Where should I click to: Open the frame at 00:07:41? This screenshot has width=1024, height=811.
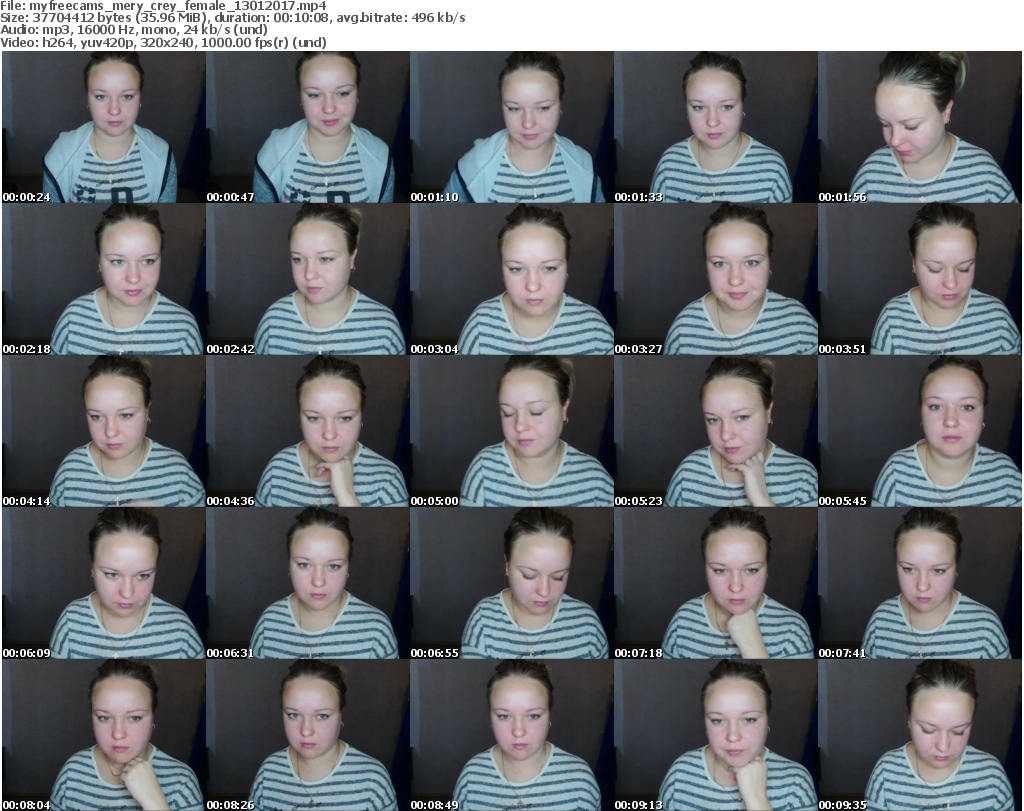[x=920, y=583]
